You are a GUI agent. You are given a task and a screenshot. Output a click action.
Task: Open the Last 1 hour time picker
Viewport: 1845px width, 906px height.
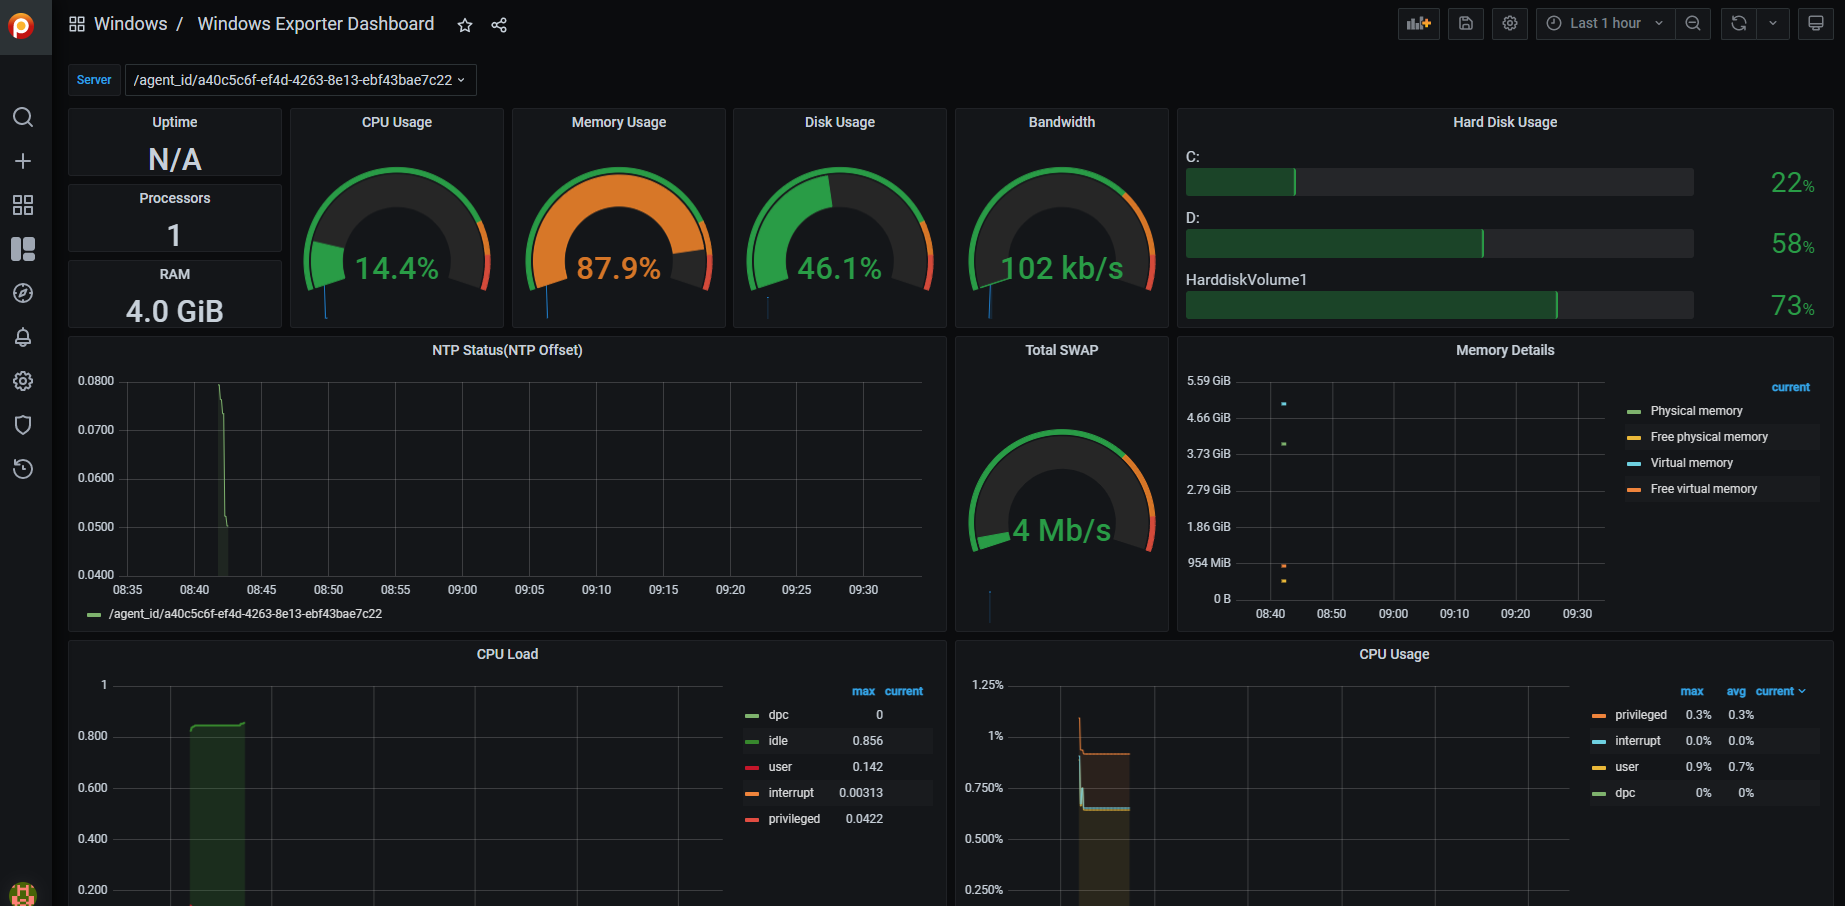pyautogui.click(x=1605, y=23)
